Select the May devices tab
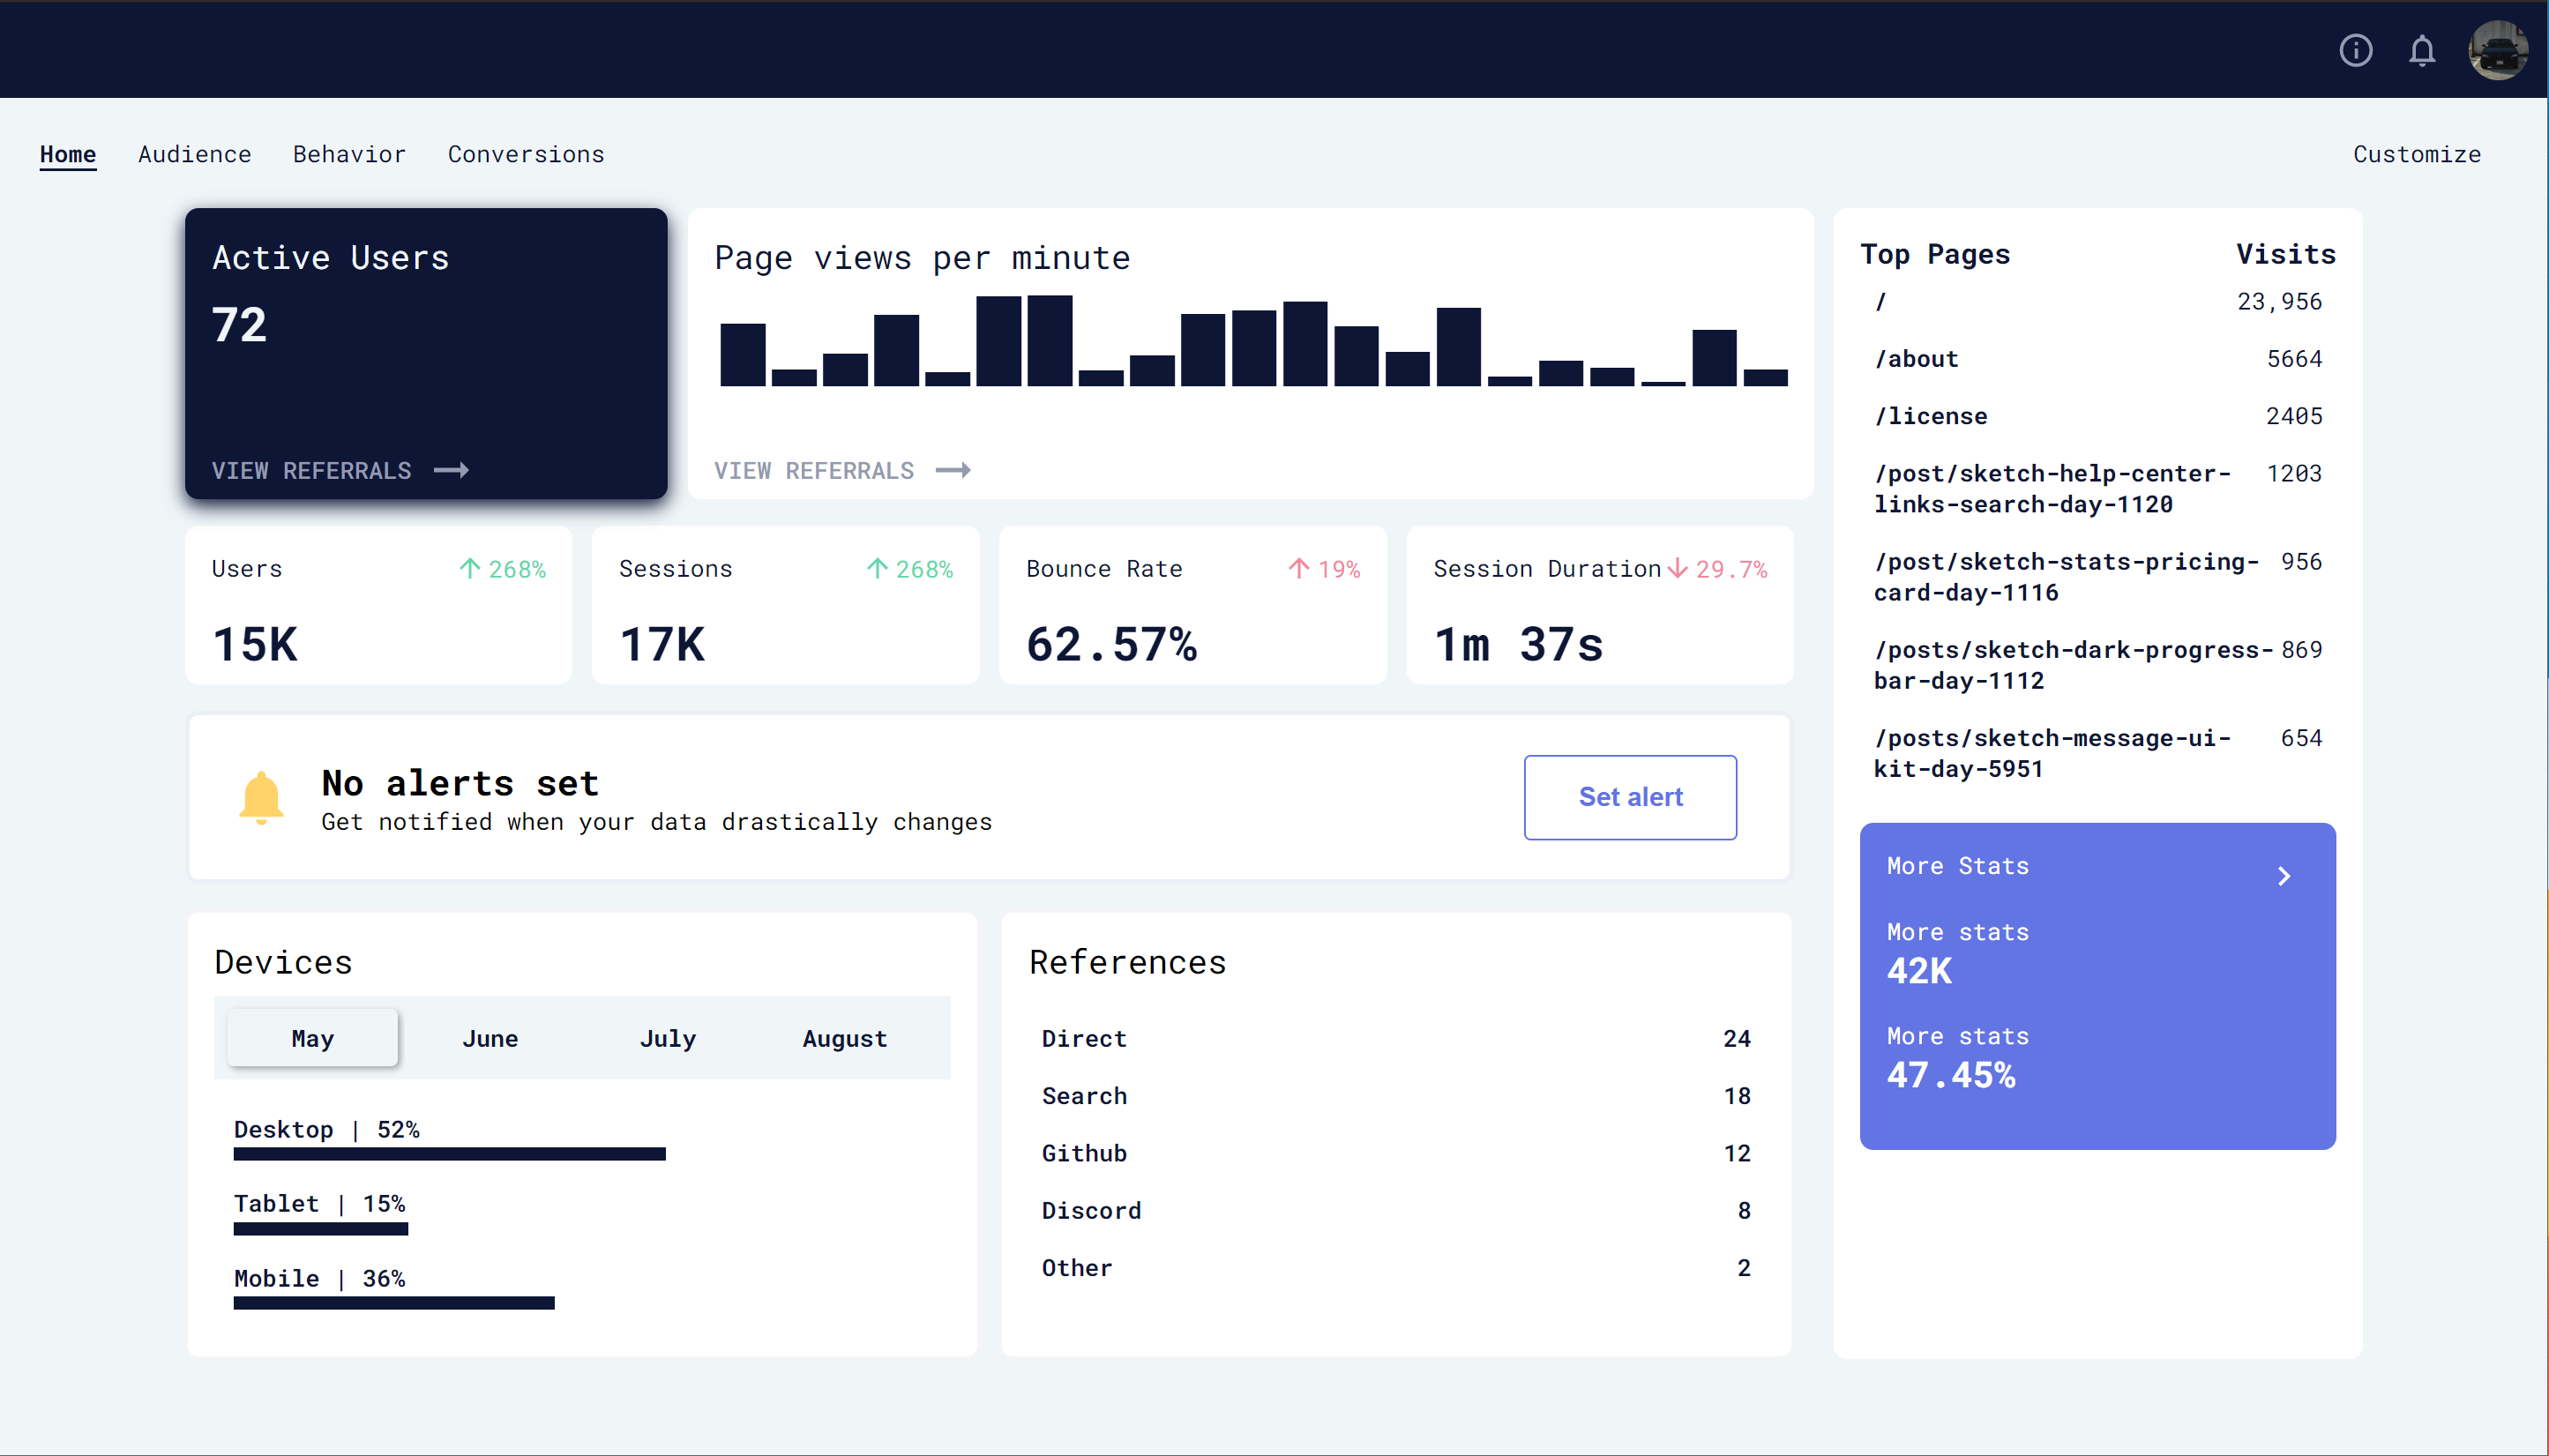Image resolution: width=2549 pixels, height=1456 pixels. point(312,1038)
